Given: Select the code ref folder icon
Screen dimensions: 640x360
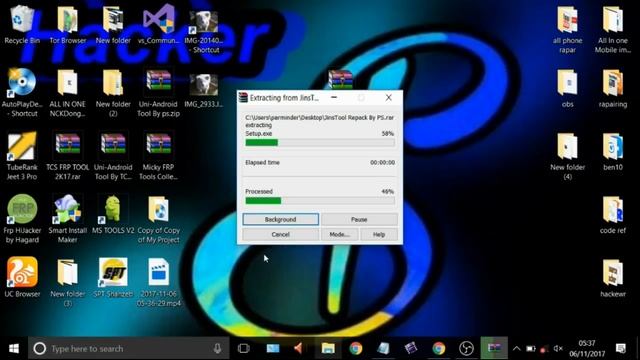Looking at the screenshot, I should pyautogui.click(x=613, y=215).
